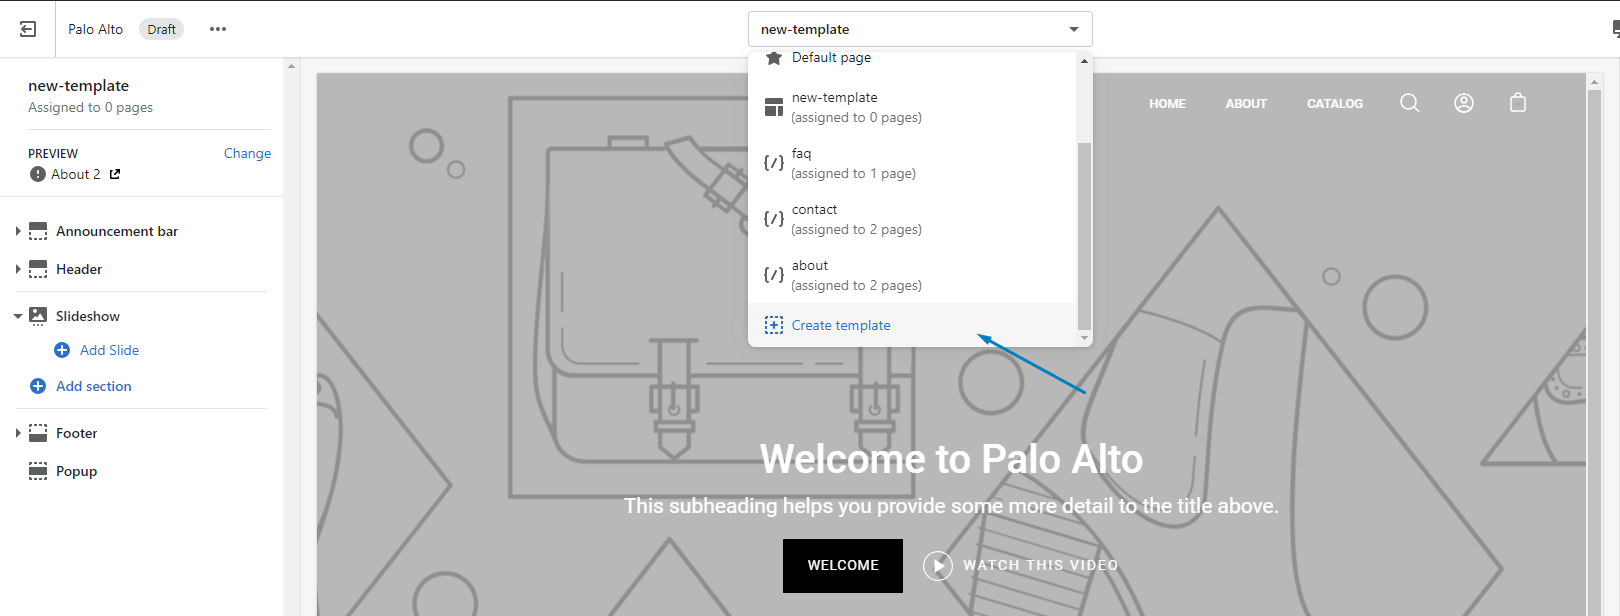This screenshot has width=1620, height=616.
Task: Select the contact template
Action: click(x=913, y=219)
